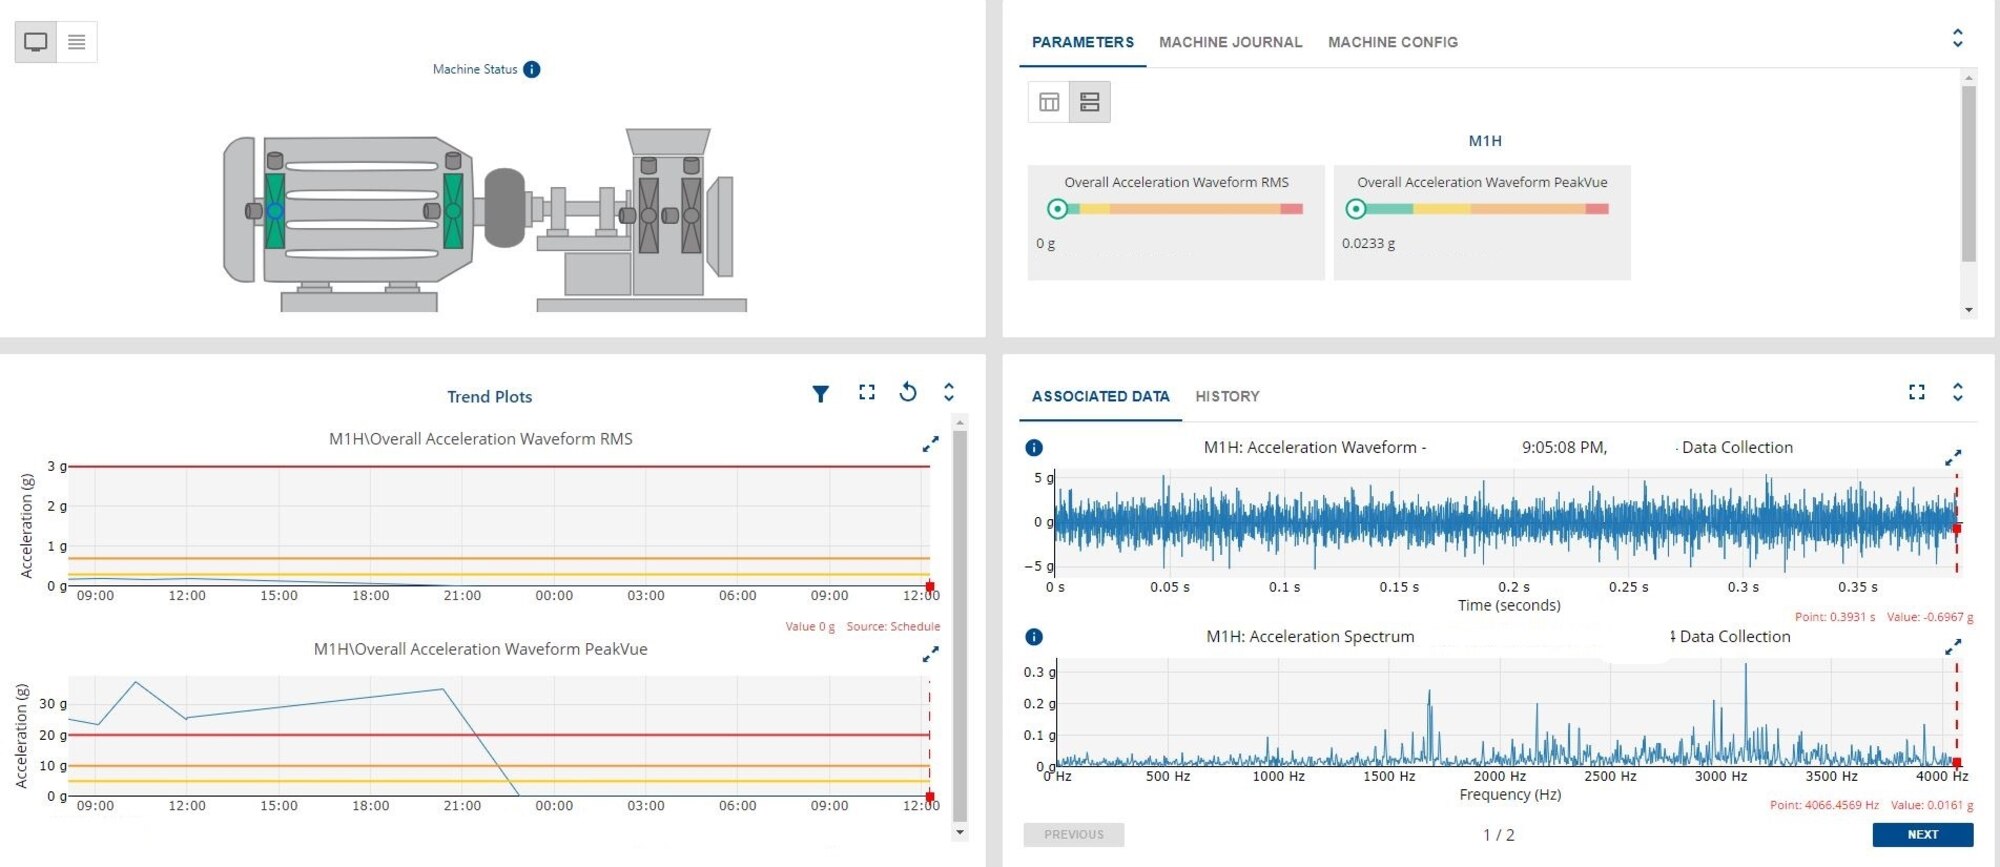Click red cursor marker on waveform plot
2000x867 pixels.
click(1957, 528)
